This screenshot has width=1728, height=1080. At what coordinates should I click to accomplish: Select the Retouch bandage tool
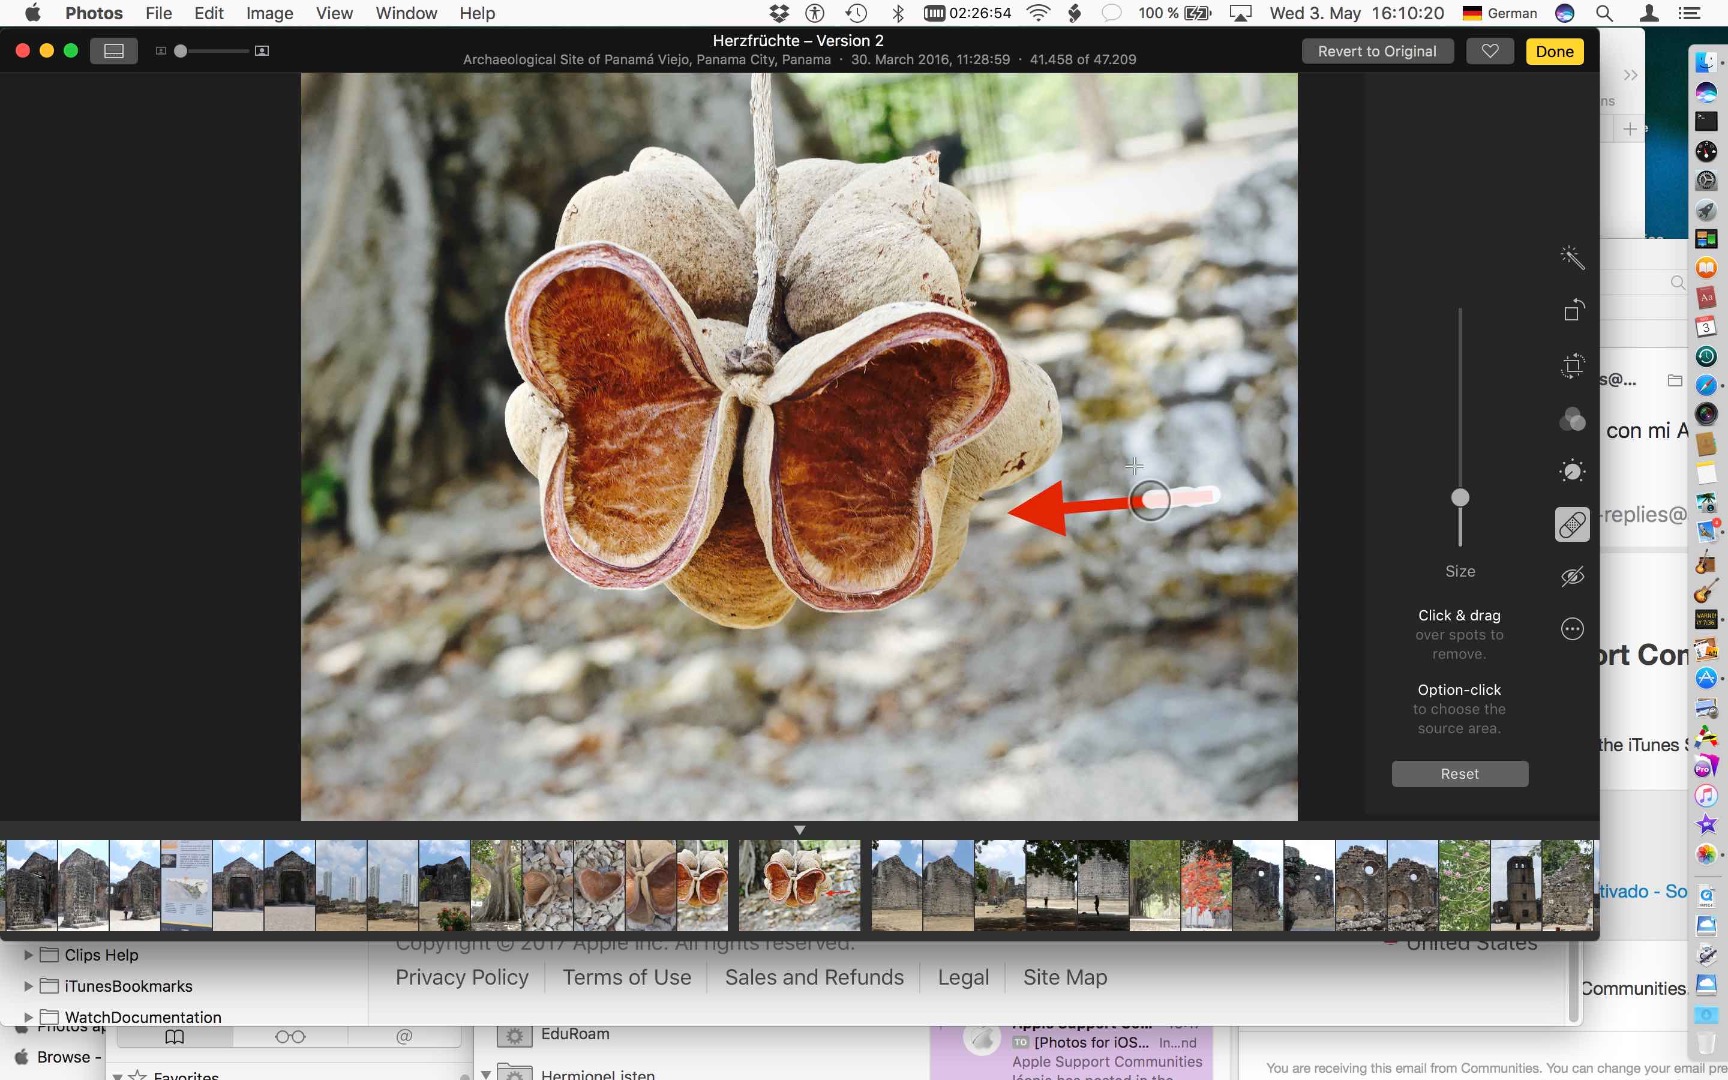(1572, 524)
